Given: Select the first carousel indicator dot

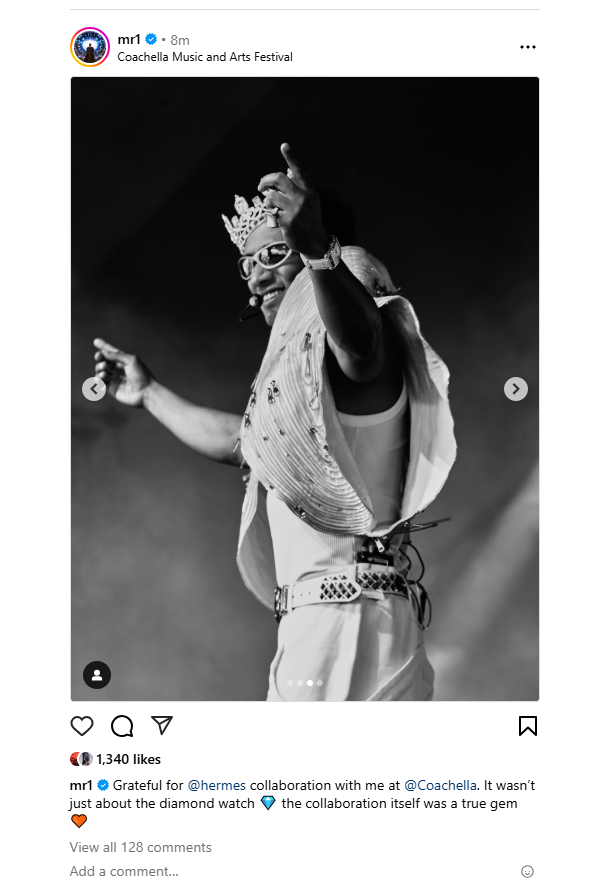Looking at the screenshot, I should [x=290, y=683].
